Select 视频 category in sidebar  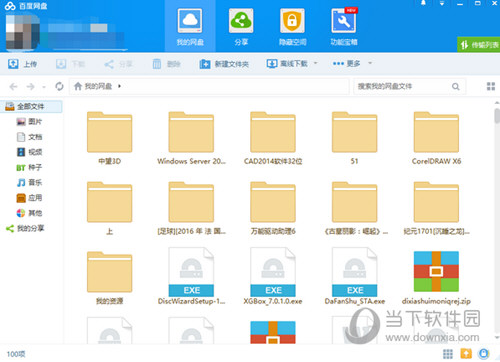click(x=29, y=152)
